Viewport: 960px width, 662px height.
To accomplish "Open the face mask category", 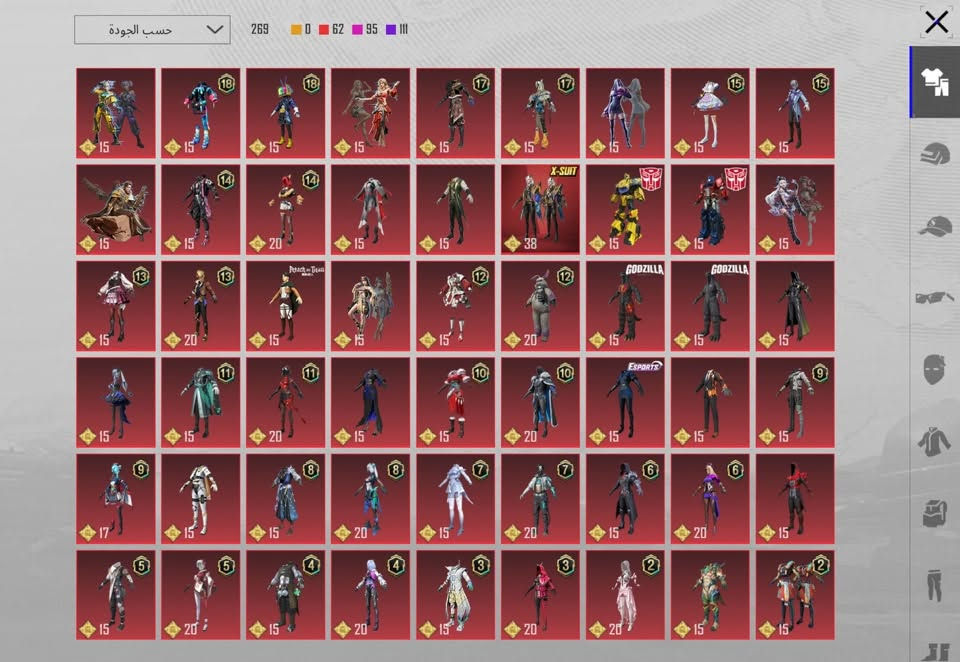I will pos(935,369).
